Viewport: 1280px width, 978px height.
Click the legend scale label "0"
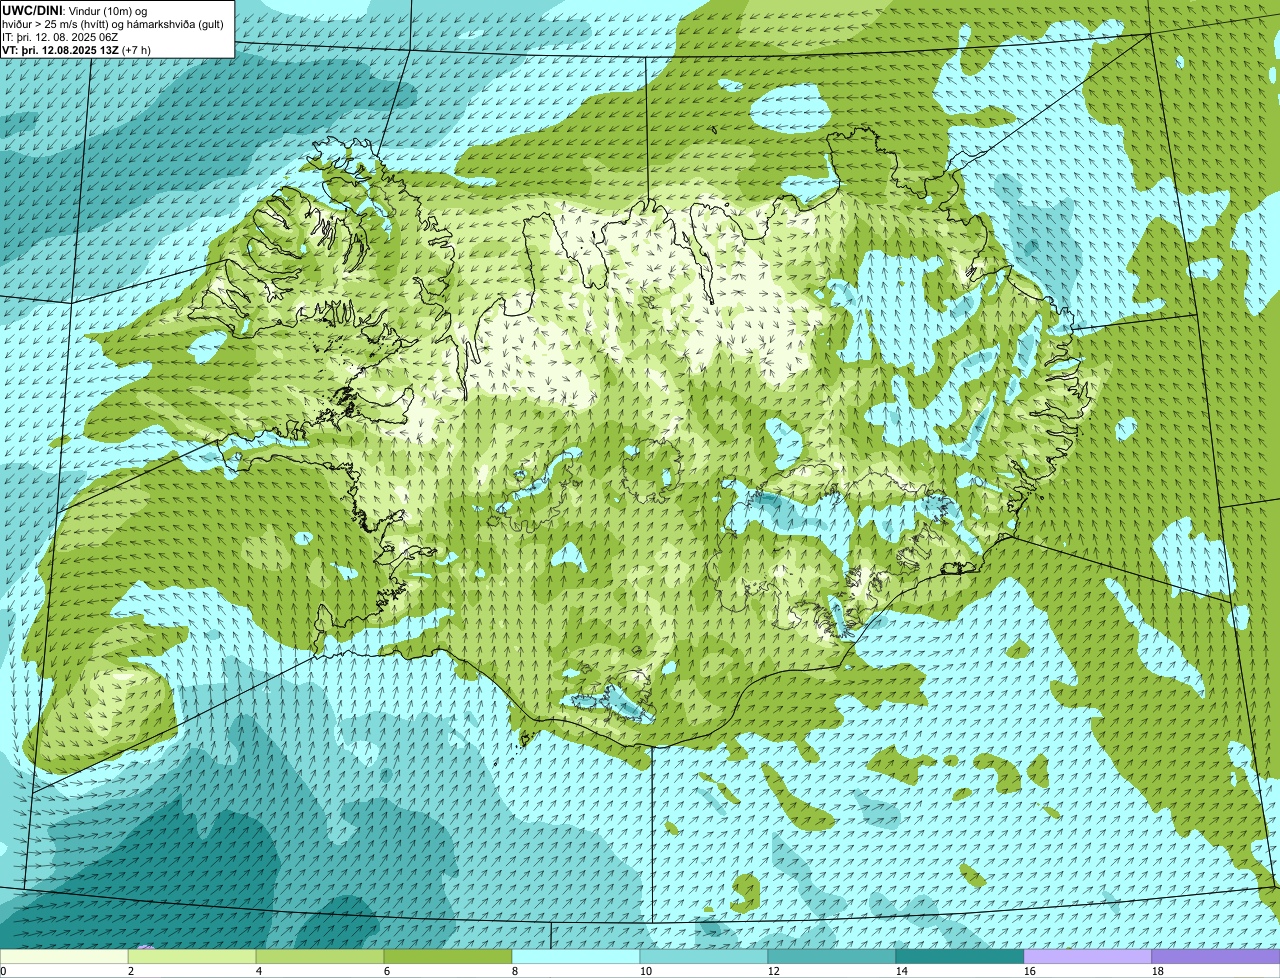3,971
